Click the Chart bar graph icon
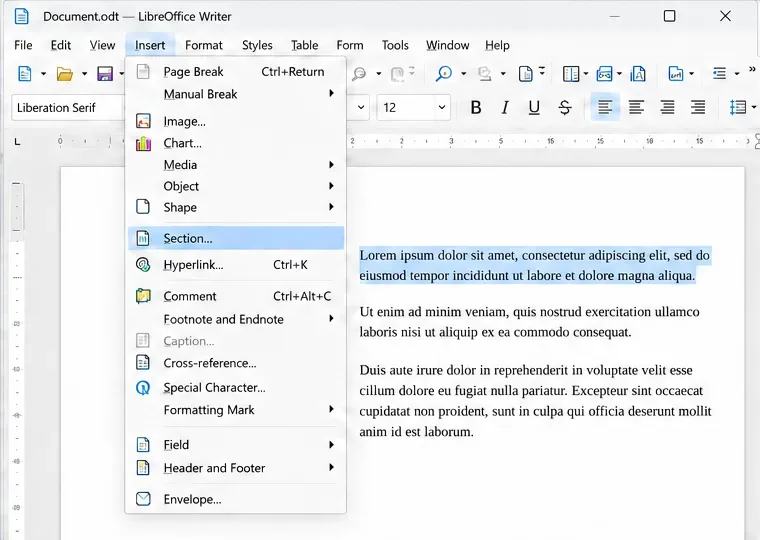This screenshot has height=540, width=760. pos(143,143)
